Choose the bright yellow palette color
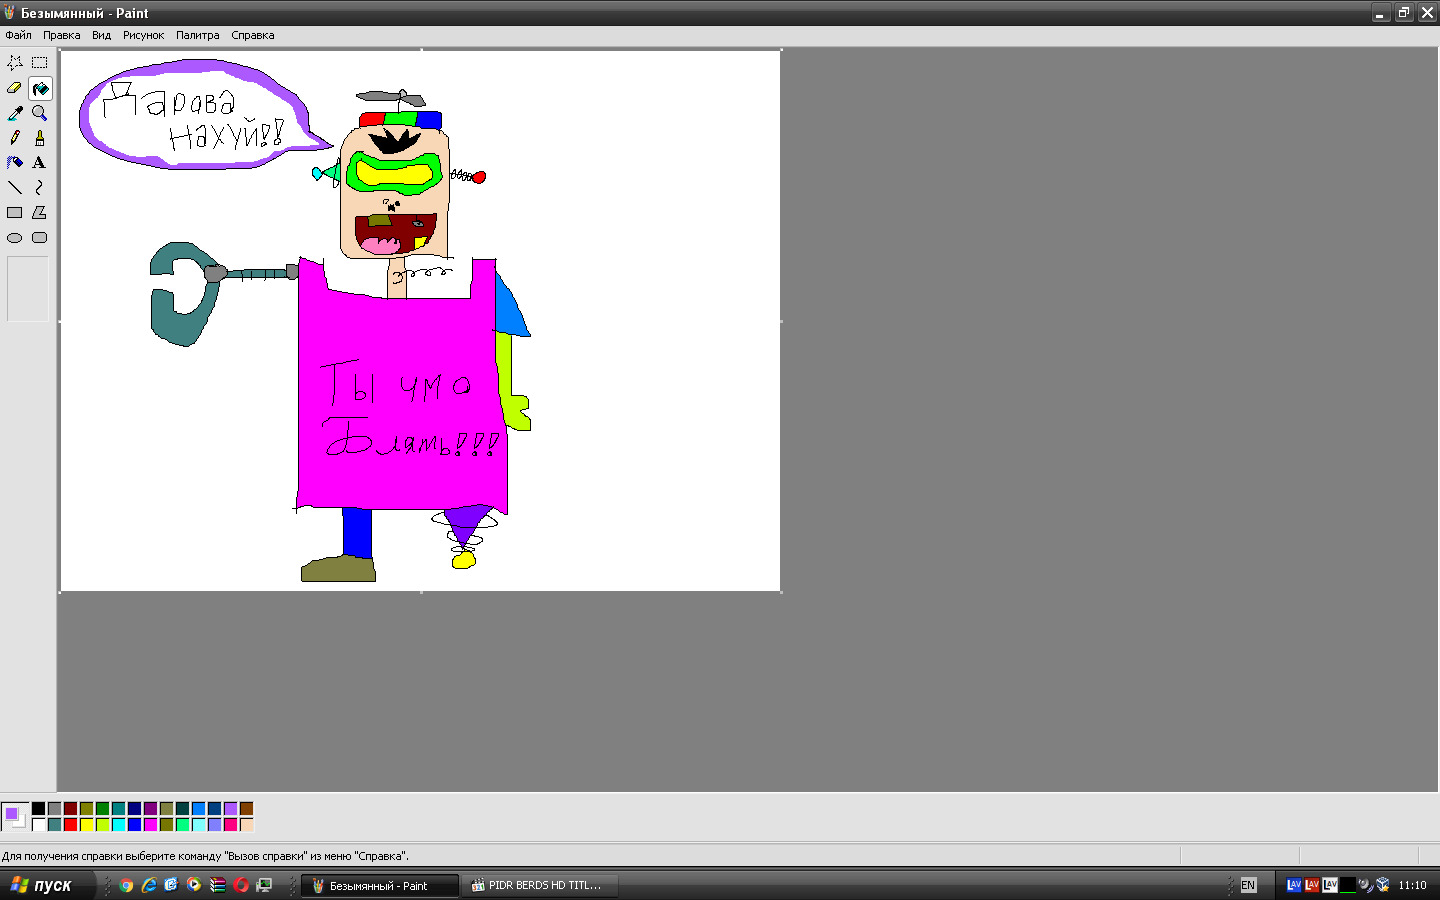Image resolution: width=1440 pixels, height=900 pixels. click(86, 825)
